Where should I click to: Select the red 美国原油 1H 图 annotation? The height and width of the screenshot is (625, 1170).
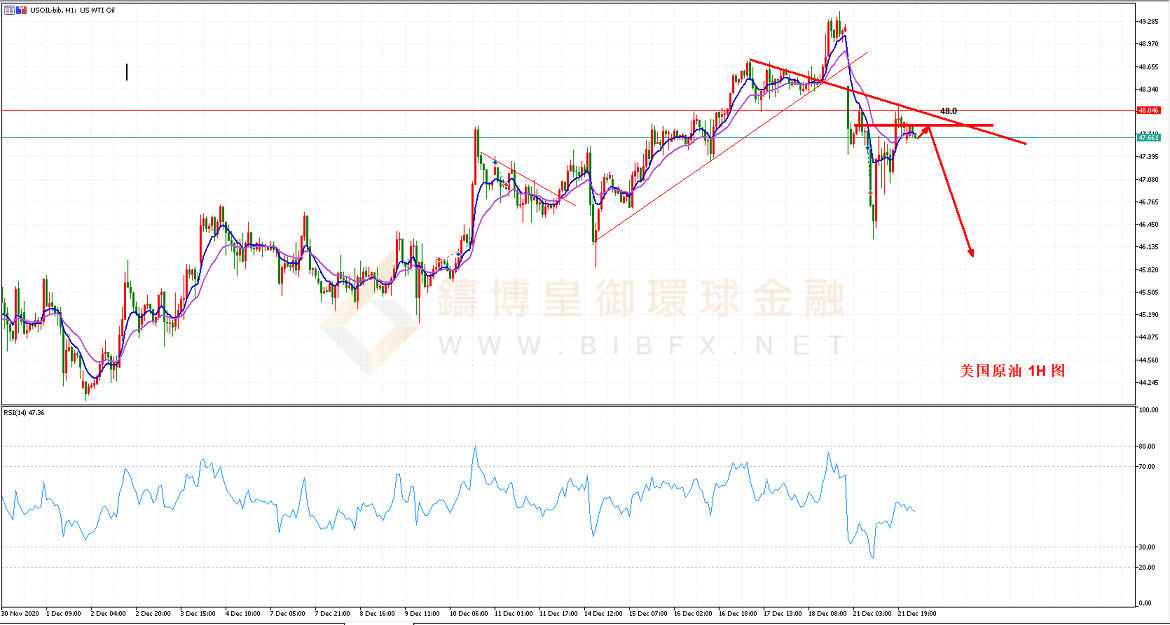pos(1012,370)
